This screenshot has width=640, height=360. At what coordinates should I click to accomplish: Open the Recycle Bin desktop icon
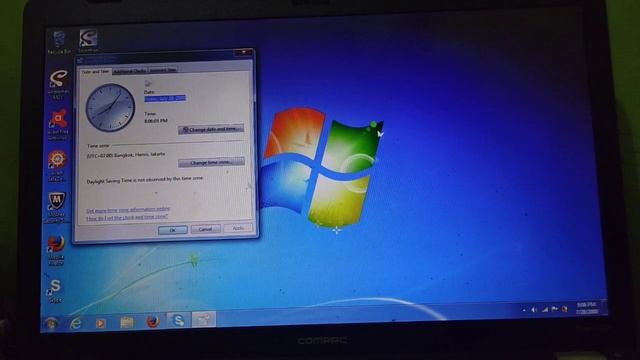click(60, 42)
